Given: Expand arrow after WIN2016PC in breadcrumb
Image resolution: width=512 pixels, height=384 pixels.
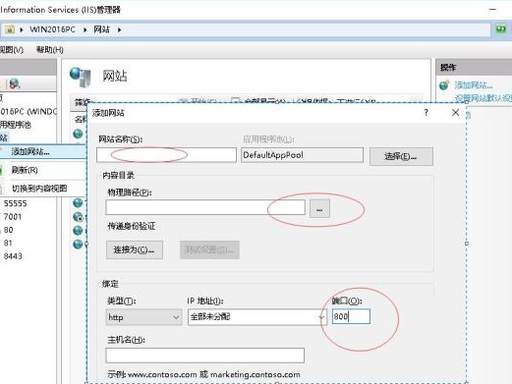Looking at the screenshot, I should point(85,30).
